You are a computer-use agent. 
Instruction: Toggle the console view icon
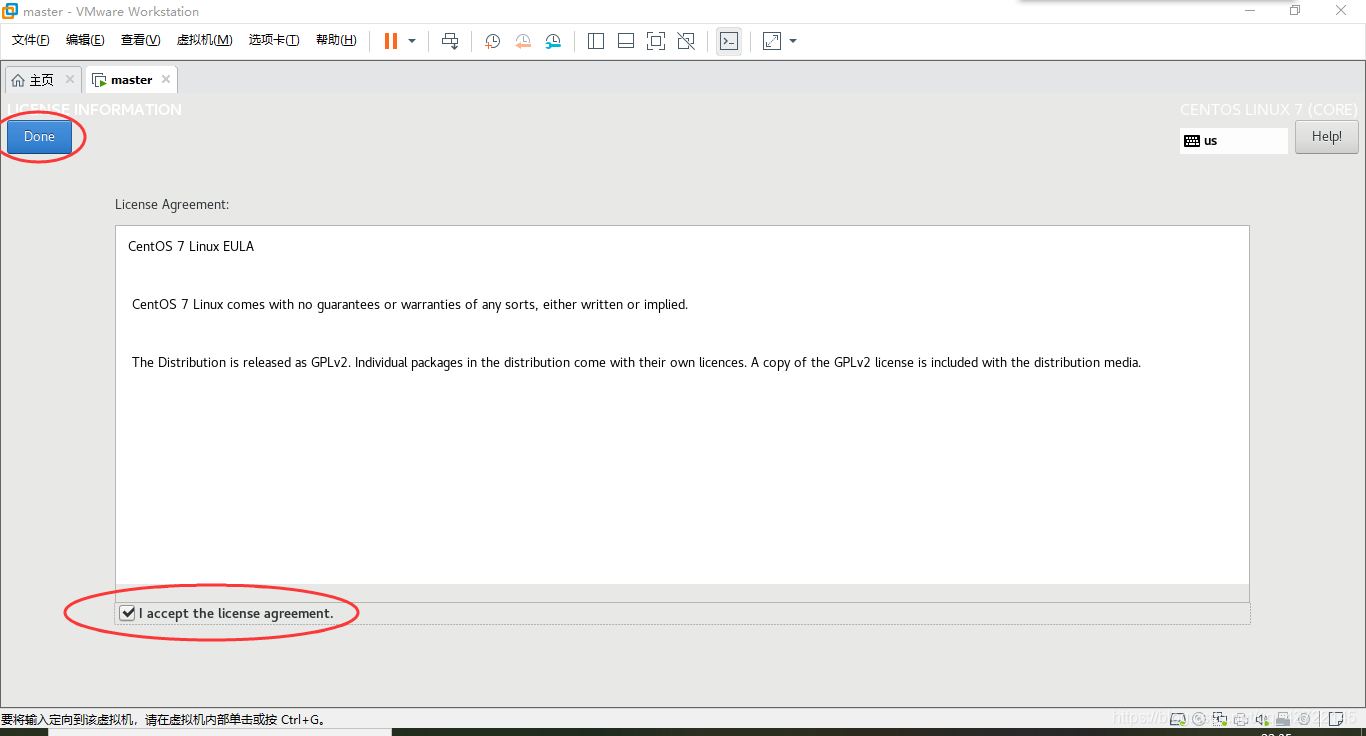click(x=729, y=41)
